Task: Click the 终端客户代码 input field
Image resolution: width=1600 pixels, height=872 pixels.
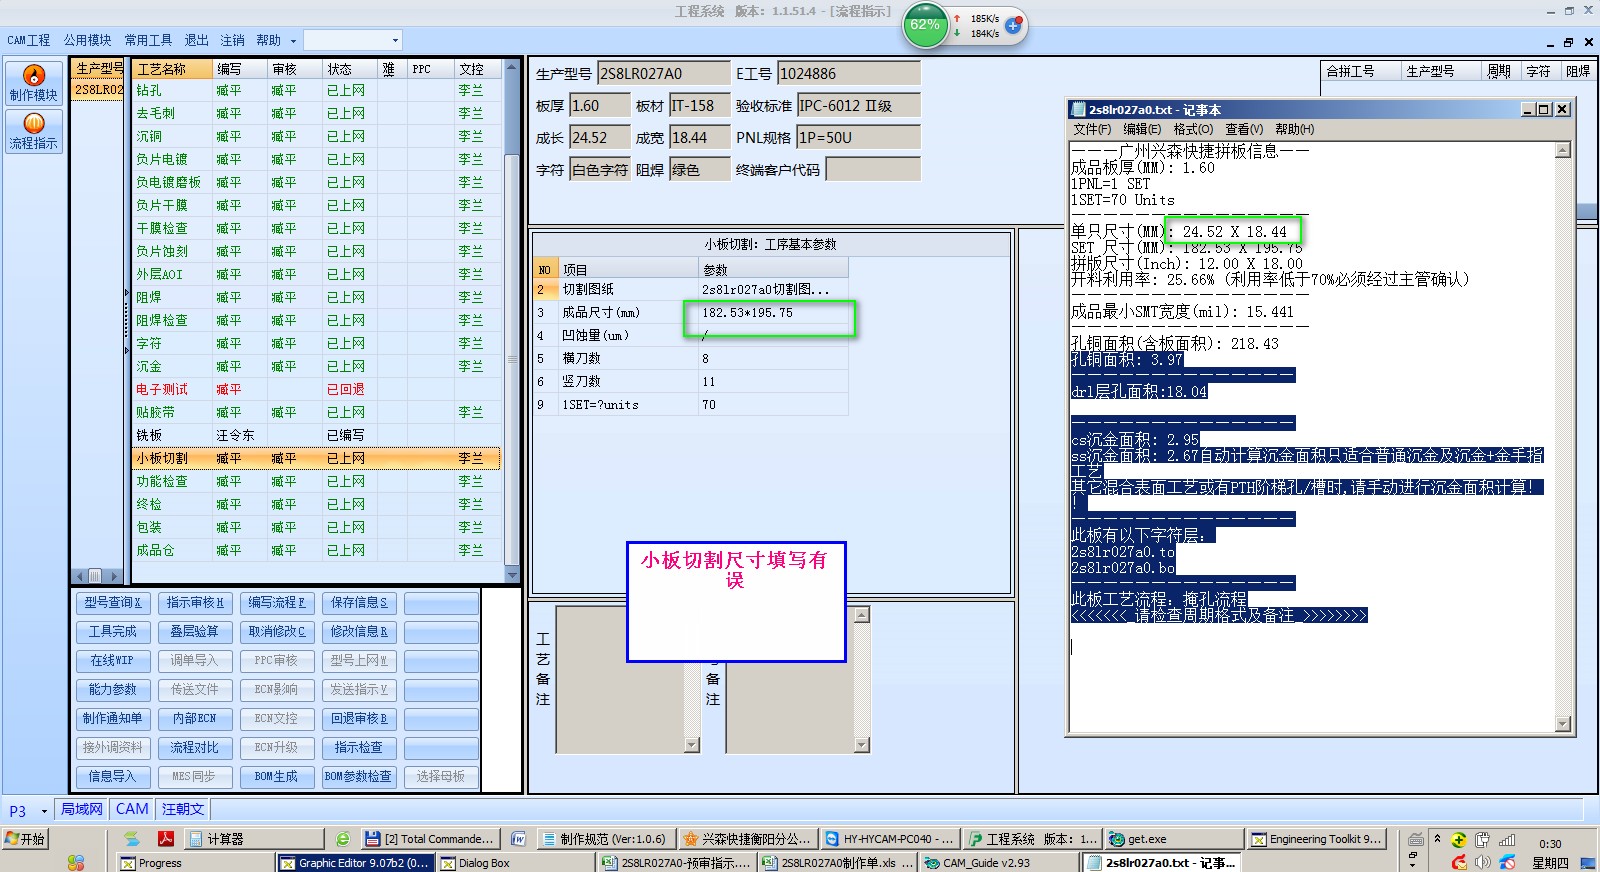Action: 873,169
